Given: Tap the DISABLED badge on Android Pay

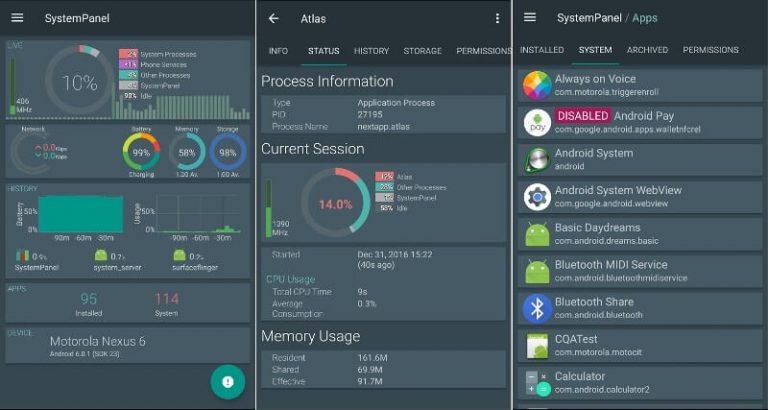Looking at the screenshot, I should tap(583, 116).
